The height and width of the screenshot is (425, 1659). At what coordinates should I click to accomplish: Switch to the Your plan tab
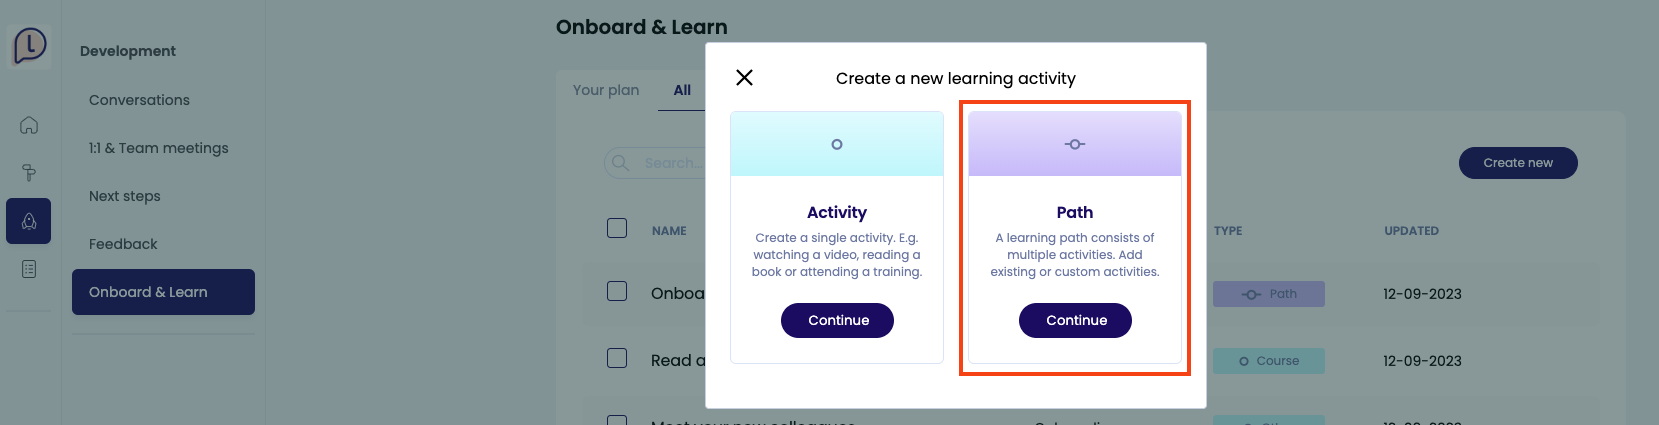coord(606,90)
